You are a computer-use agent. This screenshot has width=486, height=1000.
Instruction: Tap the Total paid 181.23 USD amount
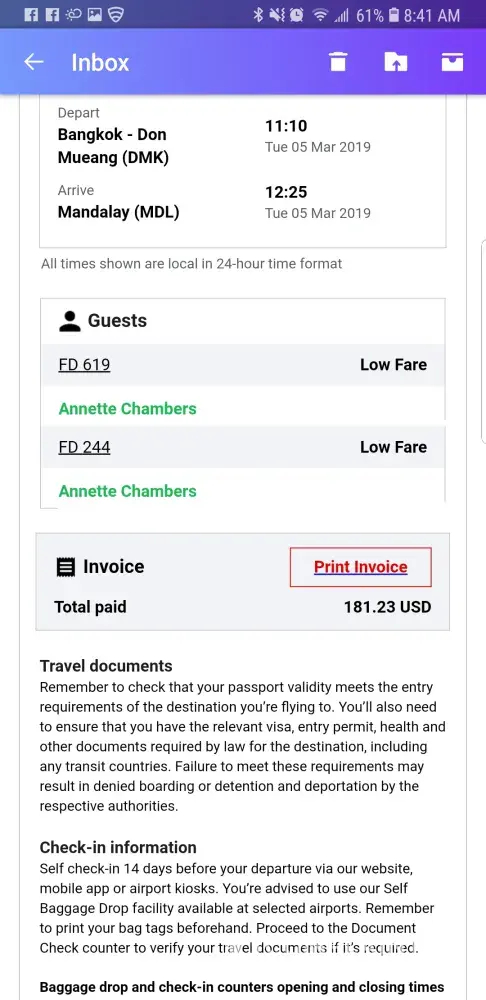pyautogui.click(x=387, y=607)
